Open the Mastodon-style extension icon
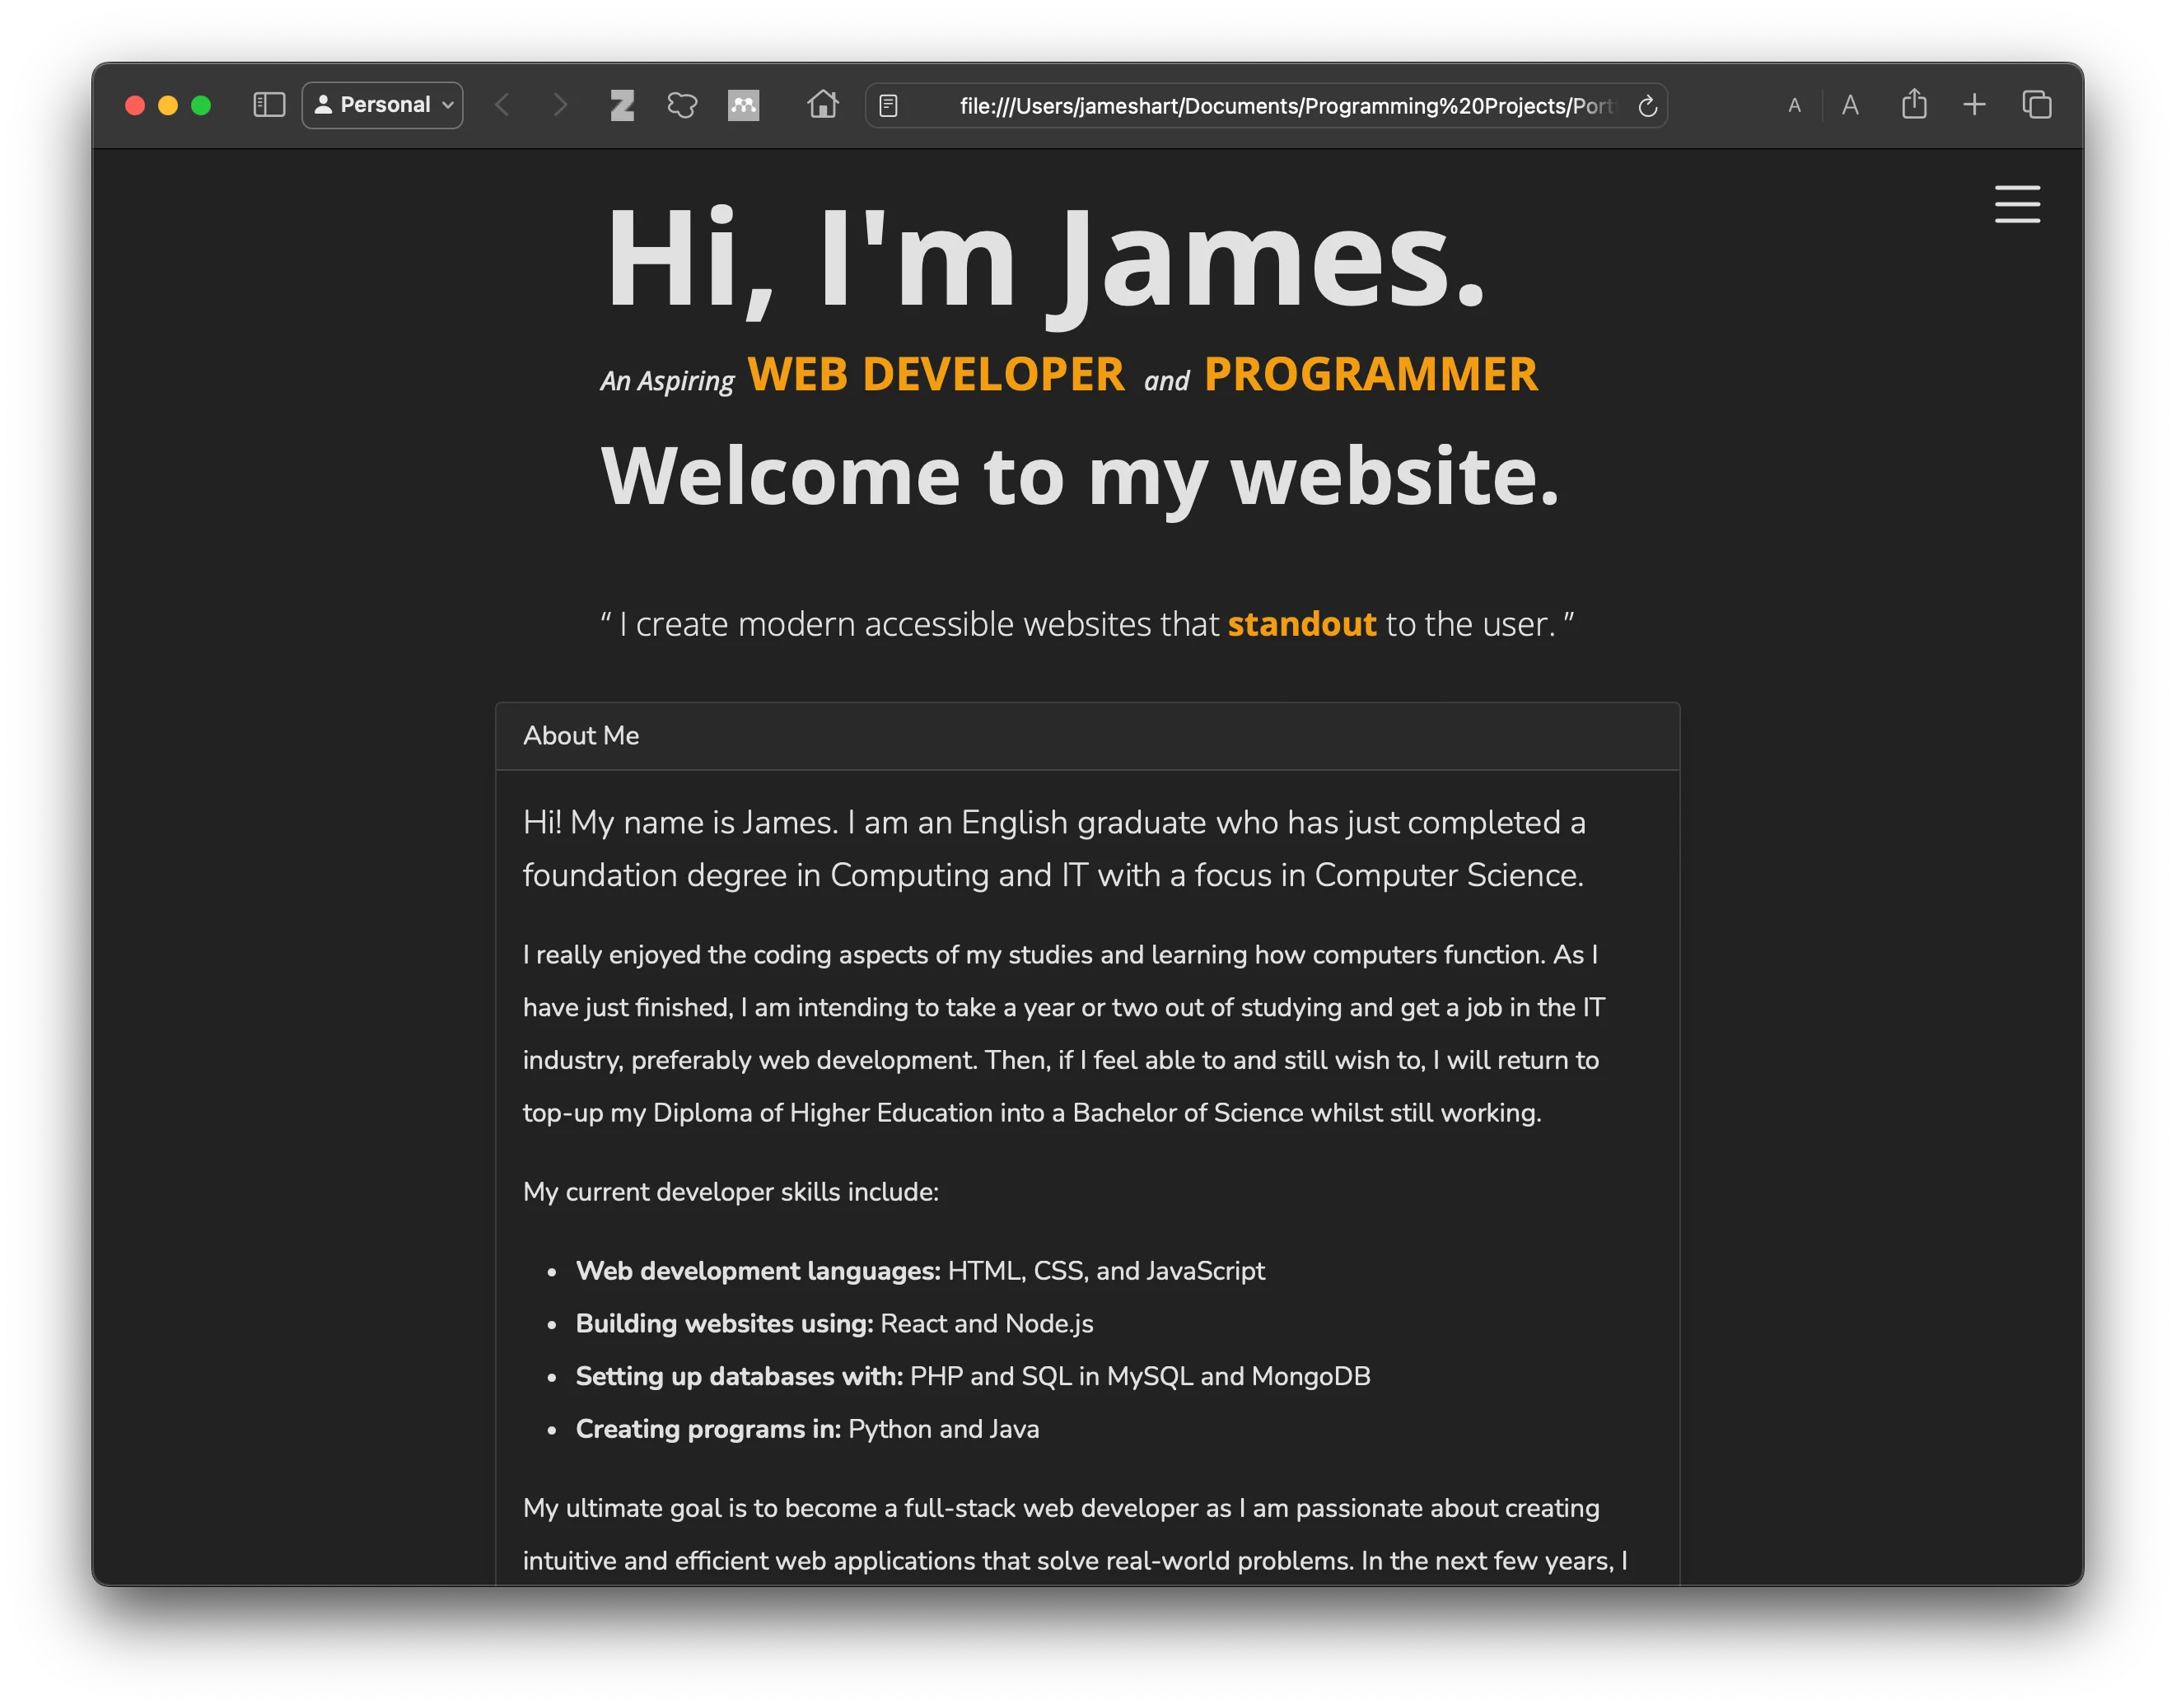Image resolution: width=2176 pixels, height=1708 pixels. coord(743,105)
